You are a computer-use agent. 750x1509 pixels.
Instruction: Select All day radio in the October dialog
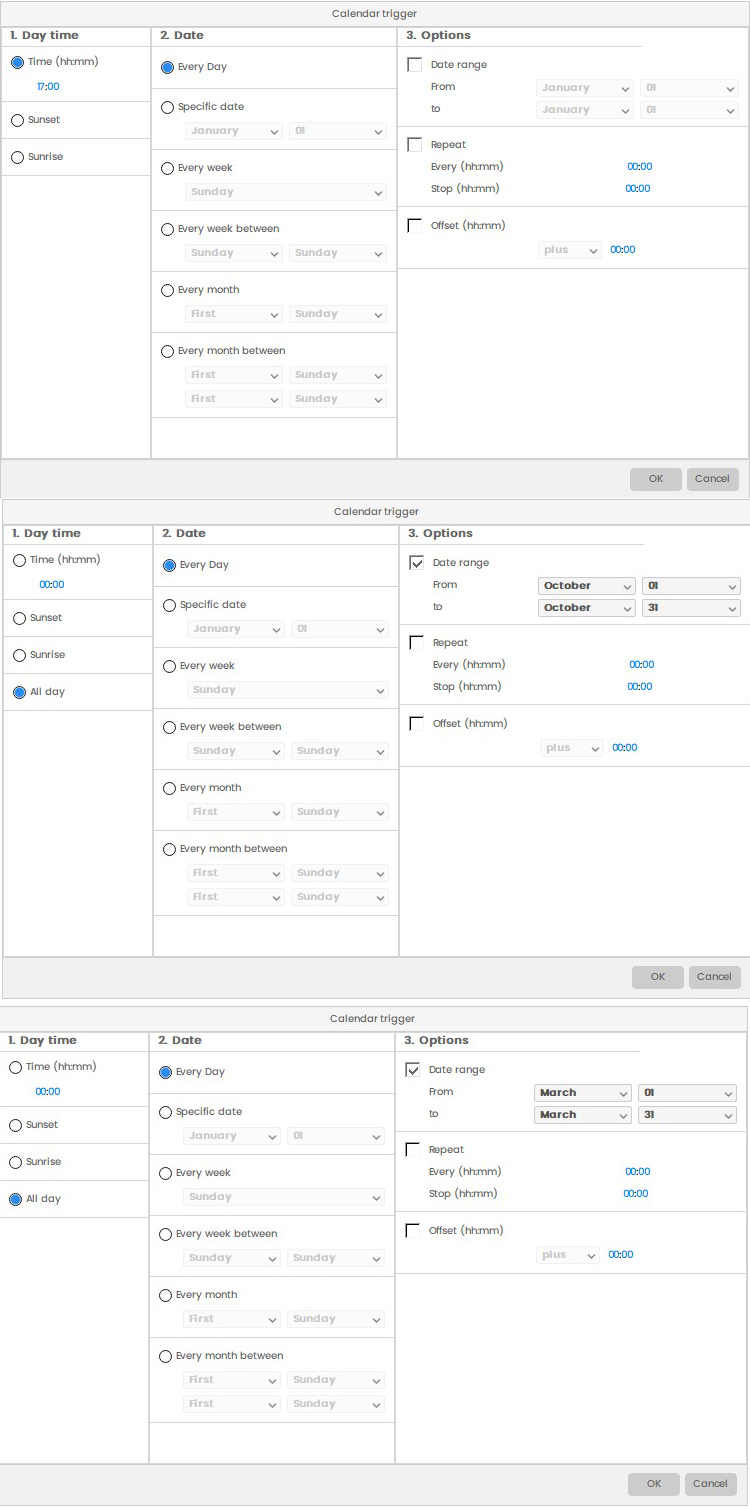(x=19, y=692)
